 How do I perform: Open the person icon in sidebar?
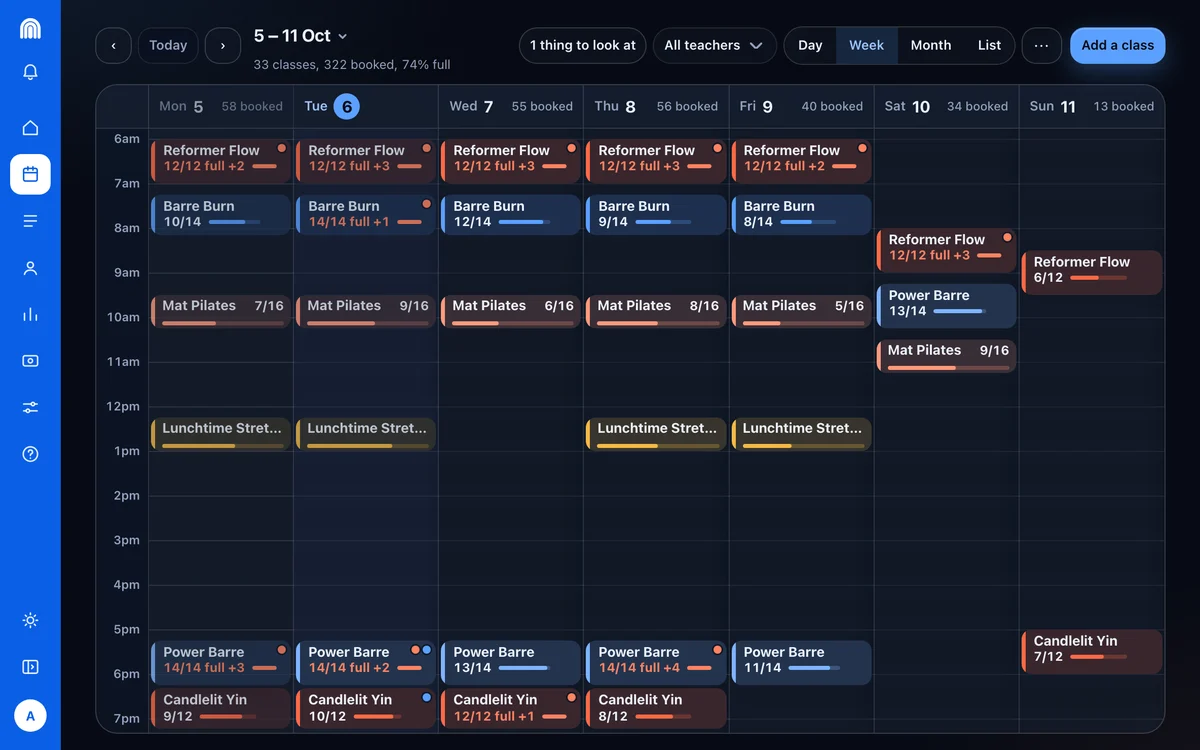click(30, 268)
